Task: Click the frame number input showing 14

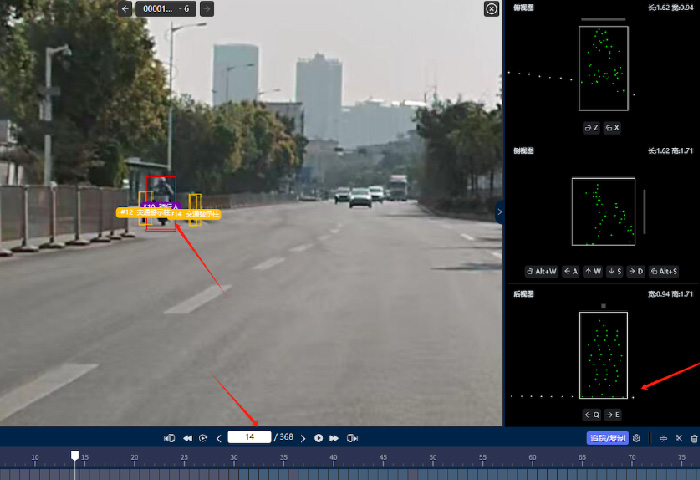Action: point(250,437)
